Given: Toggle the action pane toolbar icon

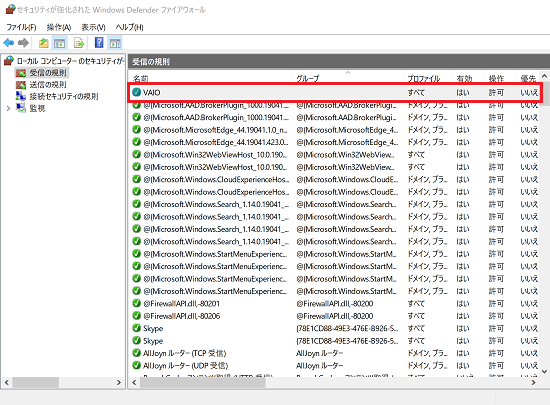Looking at the screenshot, I should [115, 43].
